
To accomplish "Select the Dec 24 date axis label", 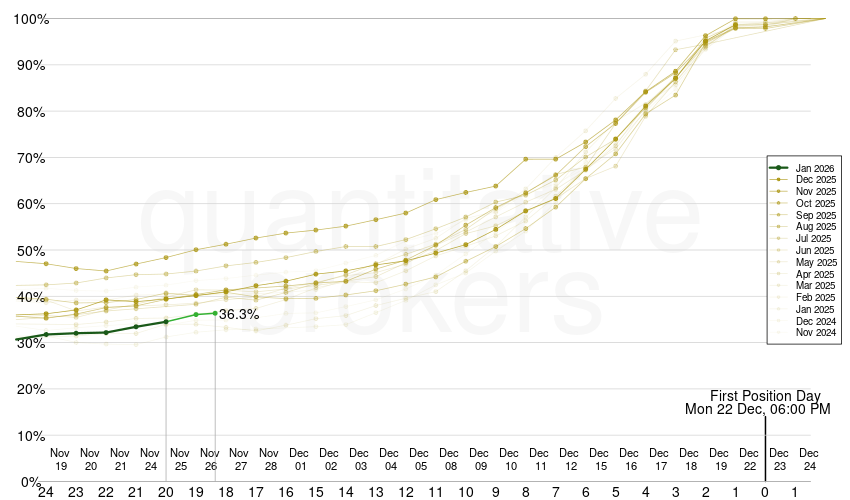I will point(809,459).
